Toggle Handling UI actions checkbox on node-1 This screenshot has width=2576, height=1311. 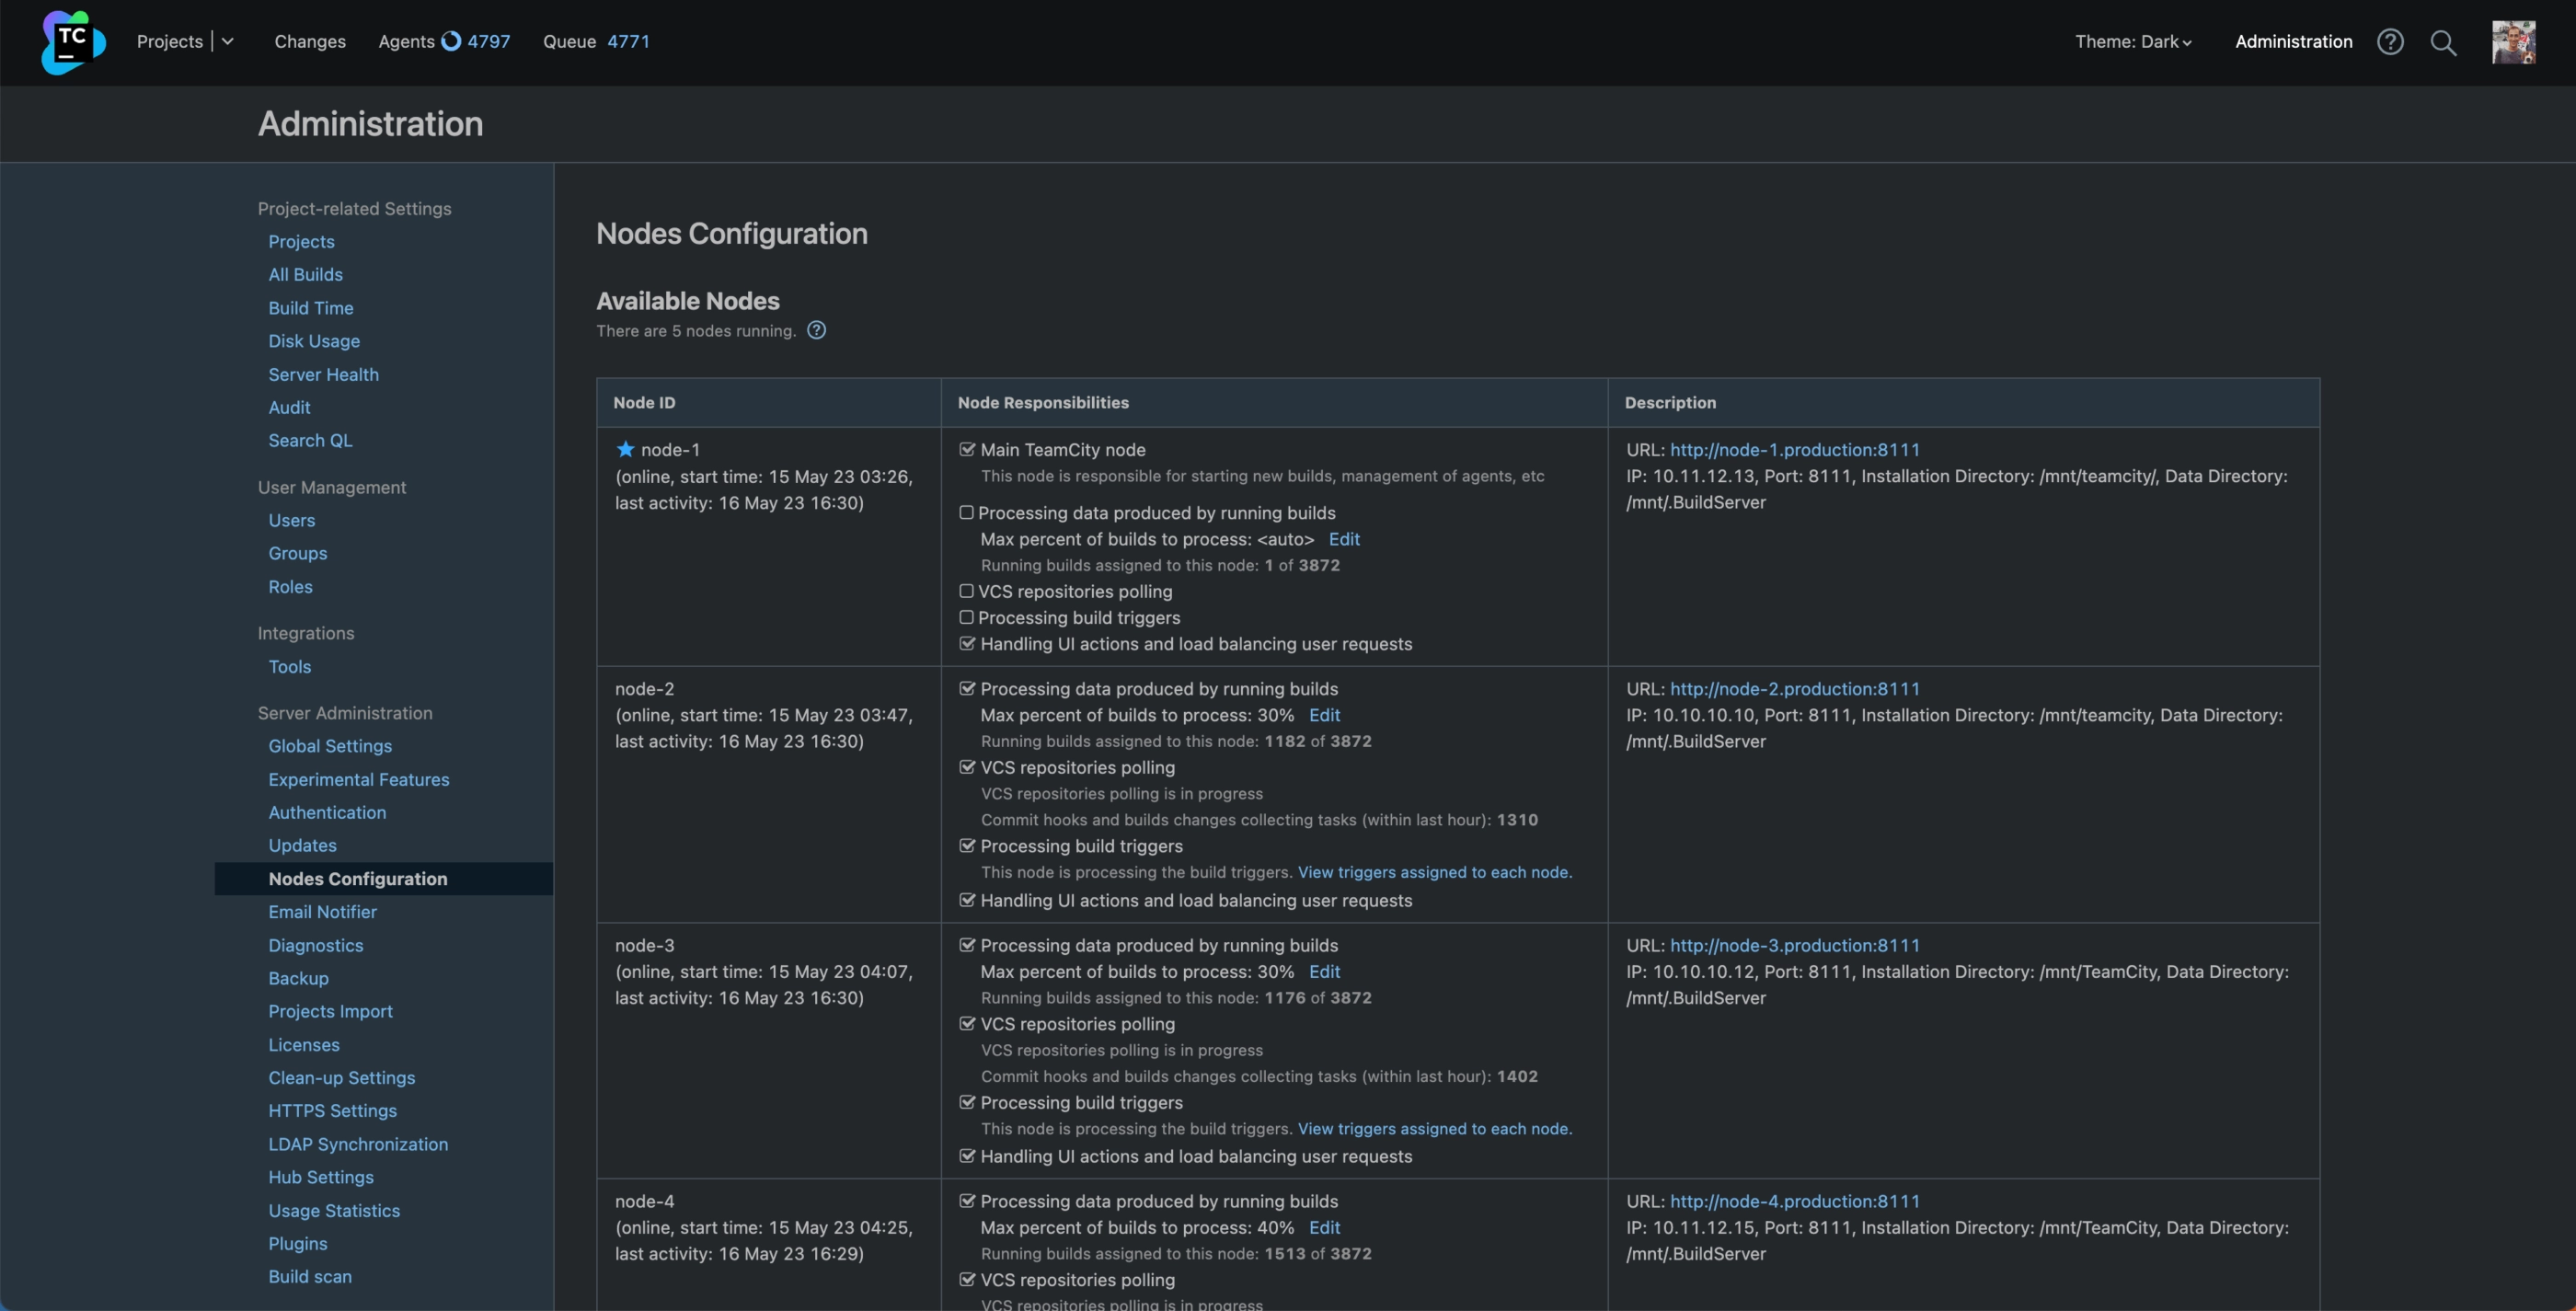967,643
